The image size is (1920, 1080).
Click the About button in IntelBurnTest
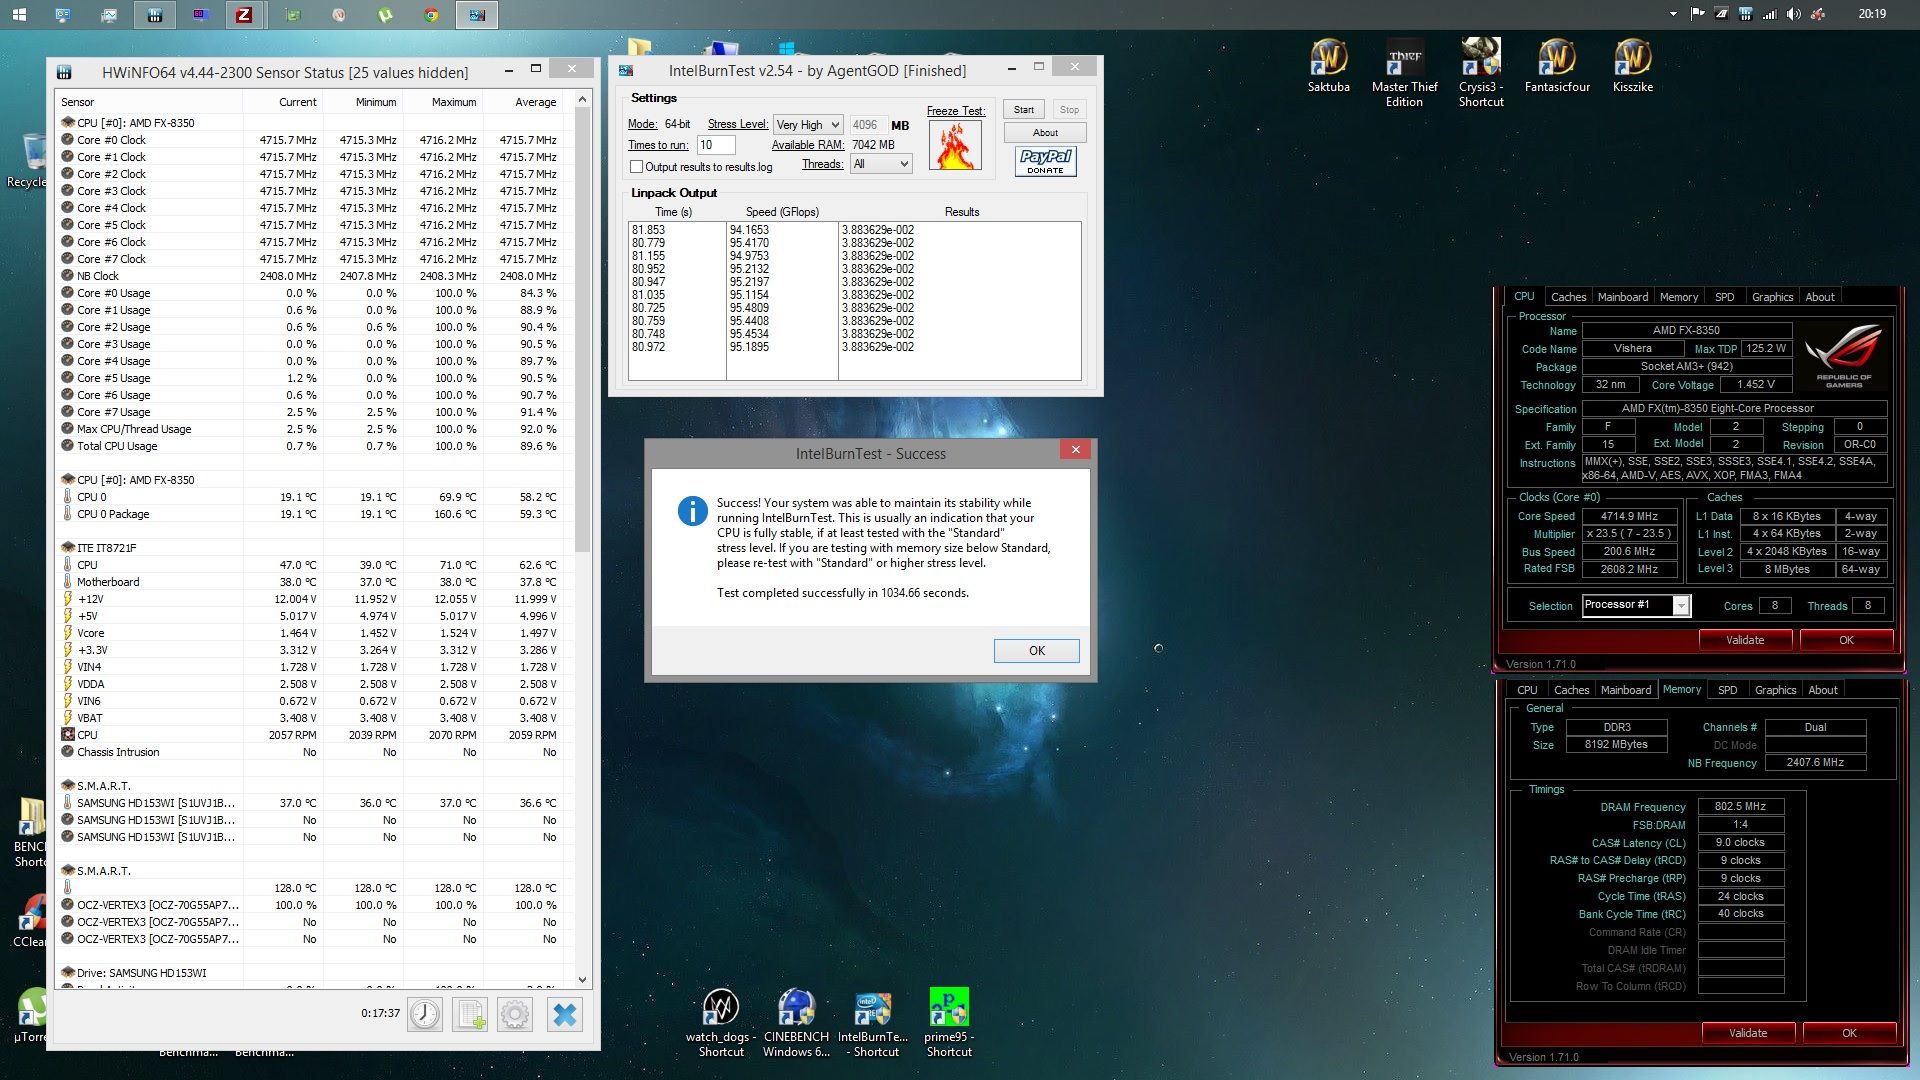coord(1045,133)
